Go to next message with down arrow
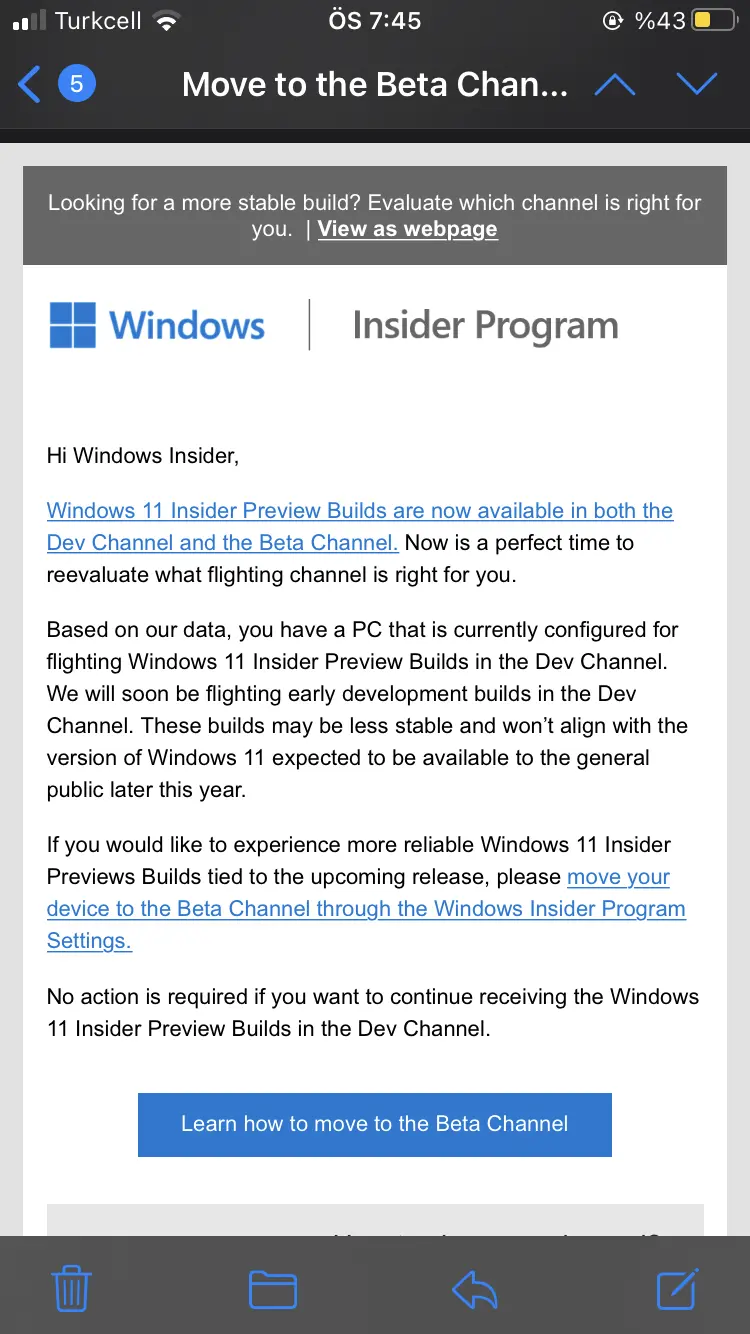 click(x=697, y=85)
